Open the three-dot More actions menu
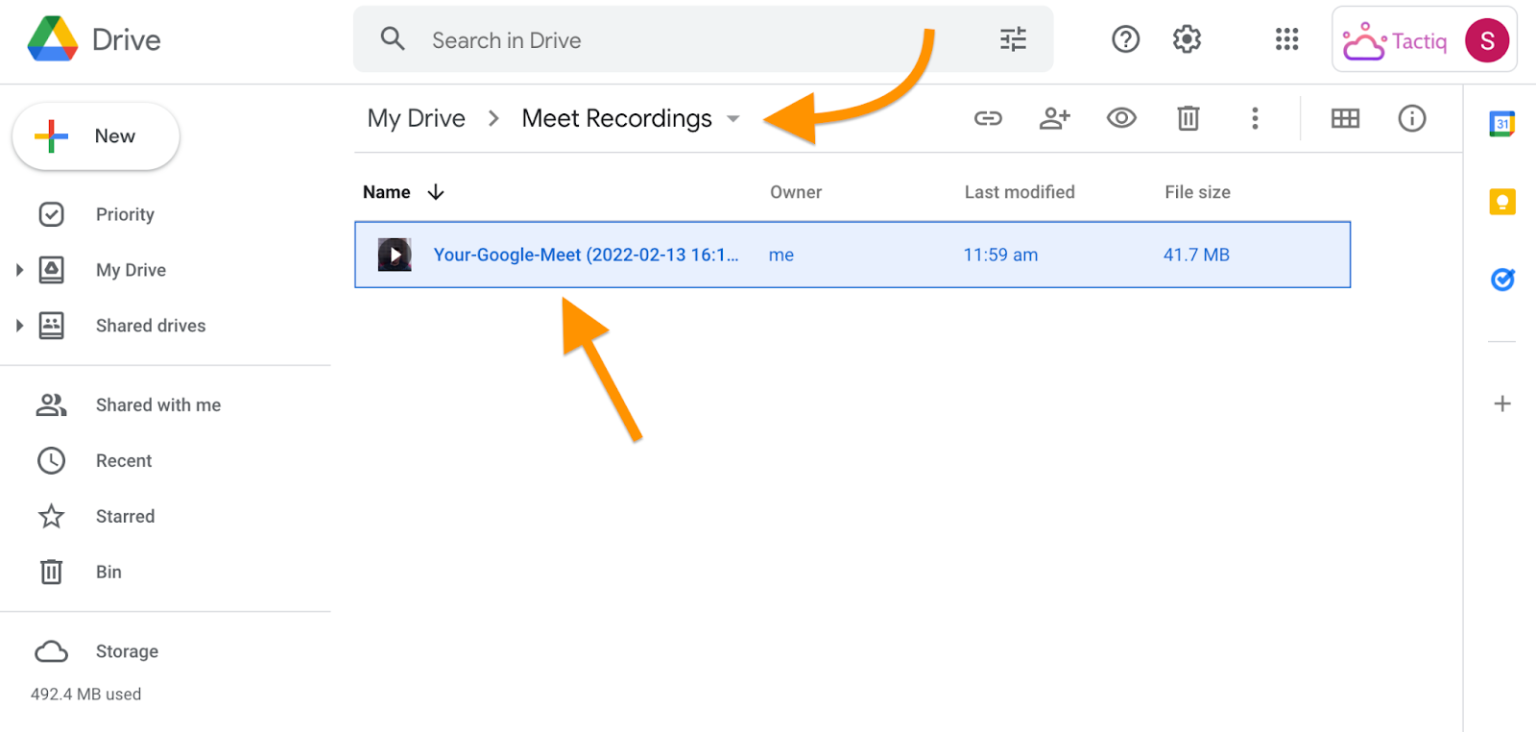This screenshot has height=732, width=1536. click(x=1254, y=119)
